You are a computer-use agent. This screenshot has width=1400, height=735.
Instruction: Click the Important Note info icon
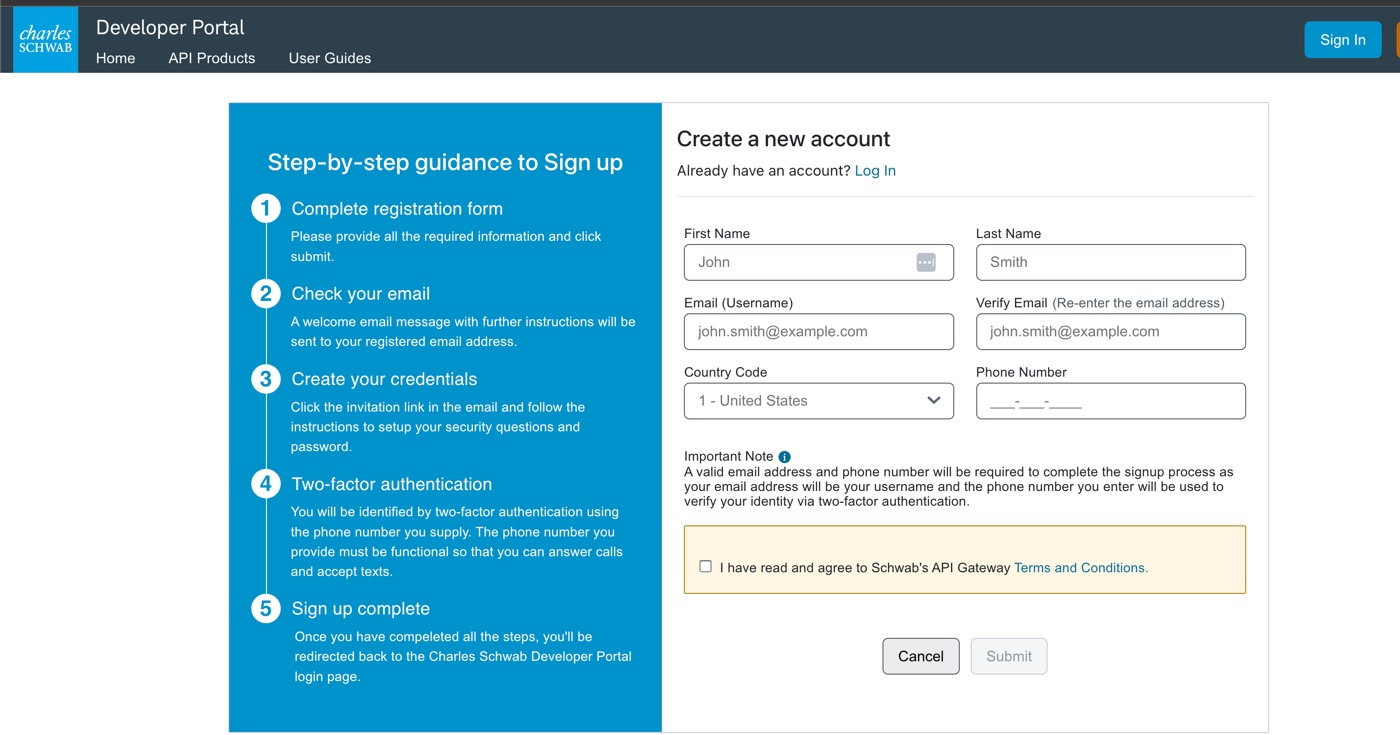(784, 457)
